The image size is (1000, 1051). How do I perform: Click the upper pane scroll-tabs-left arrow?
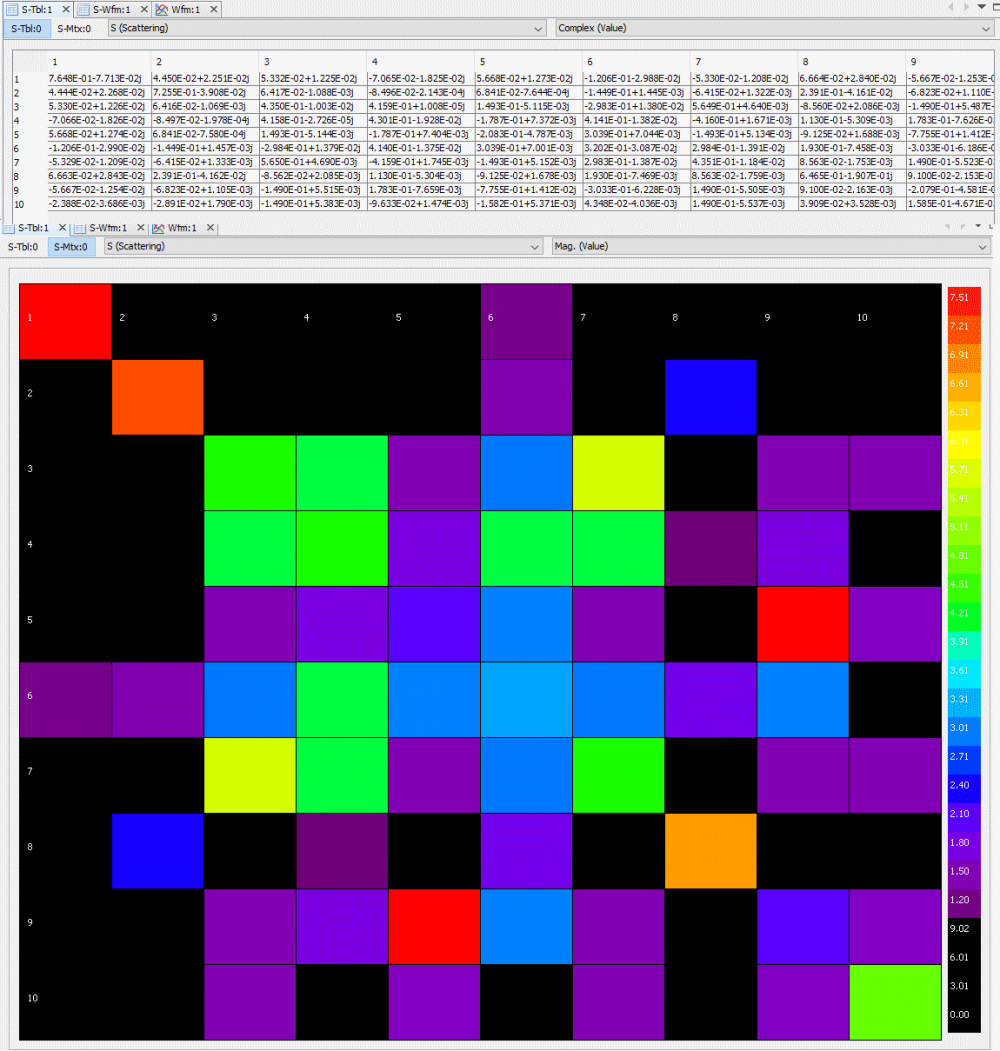pos(951,9)
